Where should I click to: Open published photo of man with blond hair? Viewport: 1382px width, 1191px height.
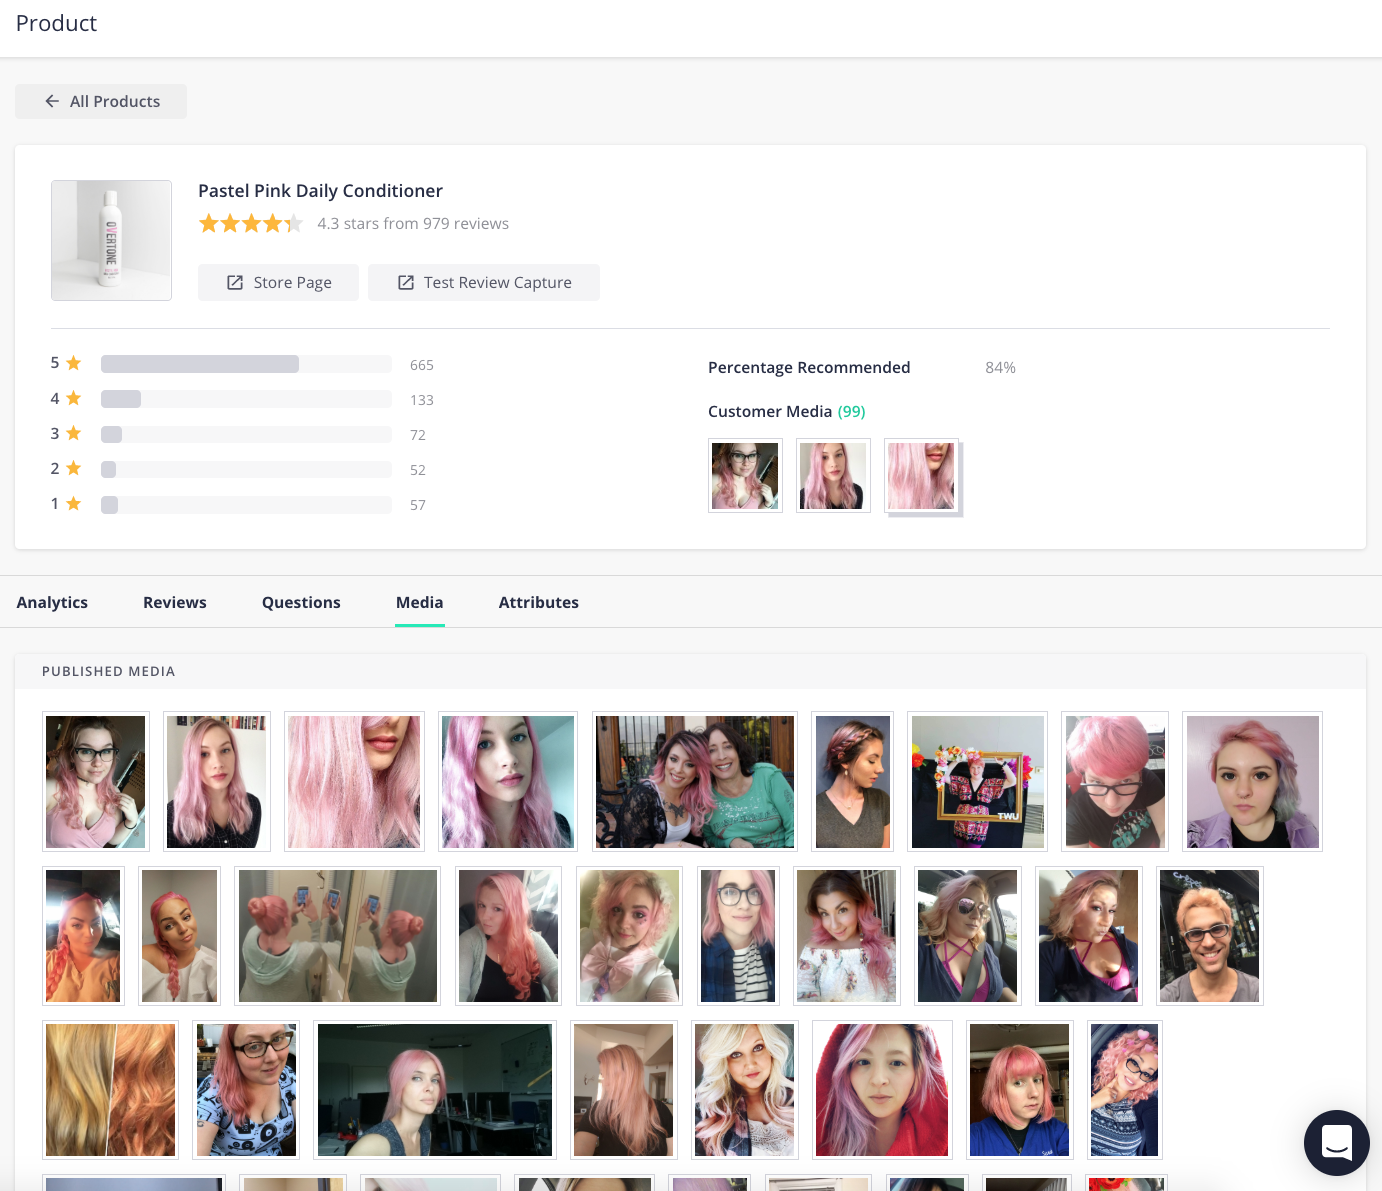point(1210,936)
